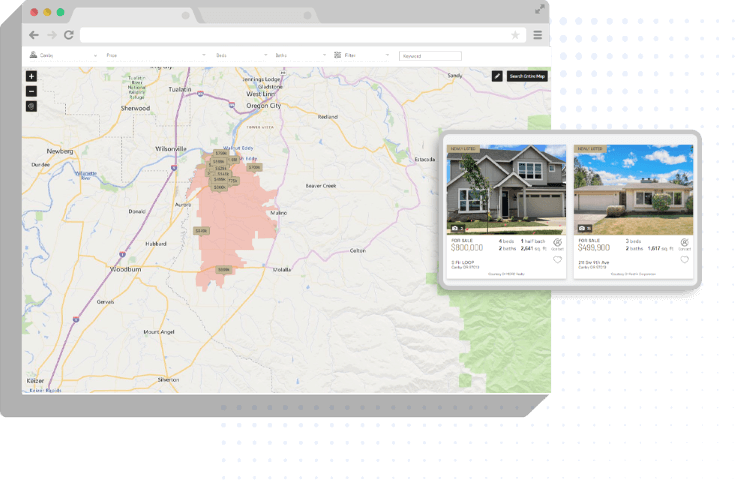Bookmark page with the star icon
735x480 pixels.
tap(515, 35)
